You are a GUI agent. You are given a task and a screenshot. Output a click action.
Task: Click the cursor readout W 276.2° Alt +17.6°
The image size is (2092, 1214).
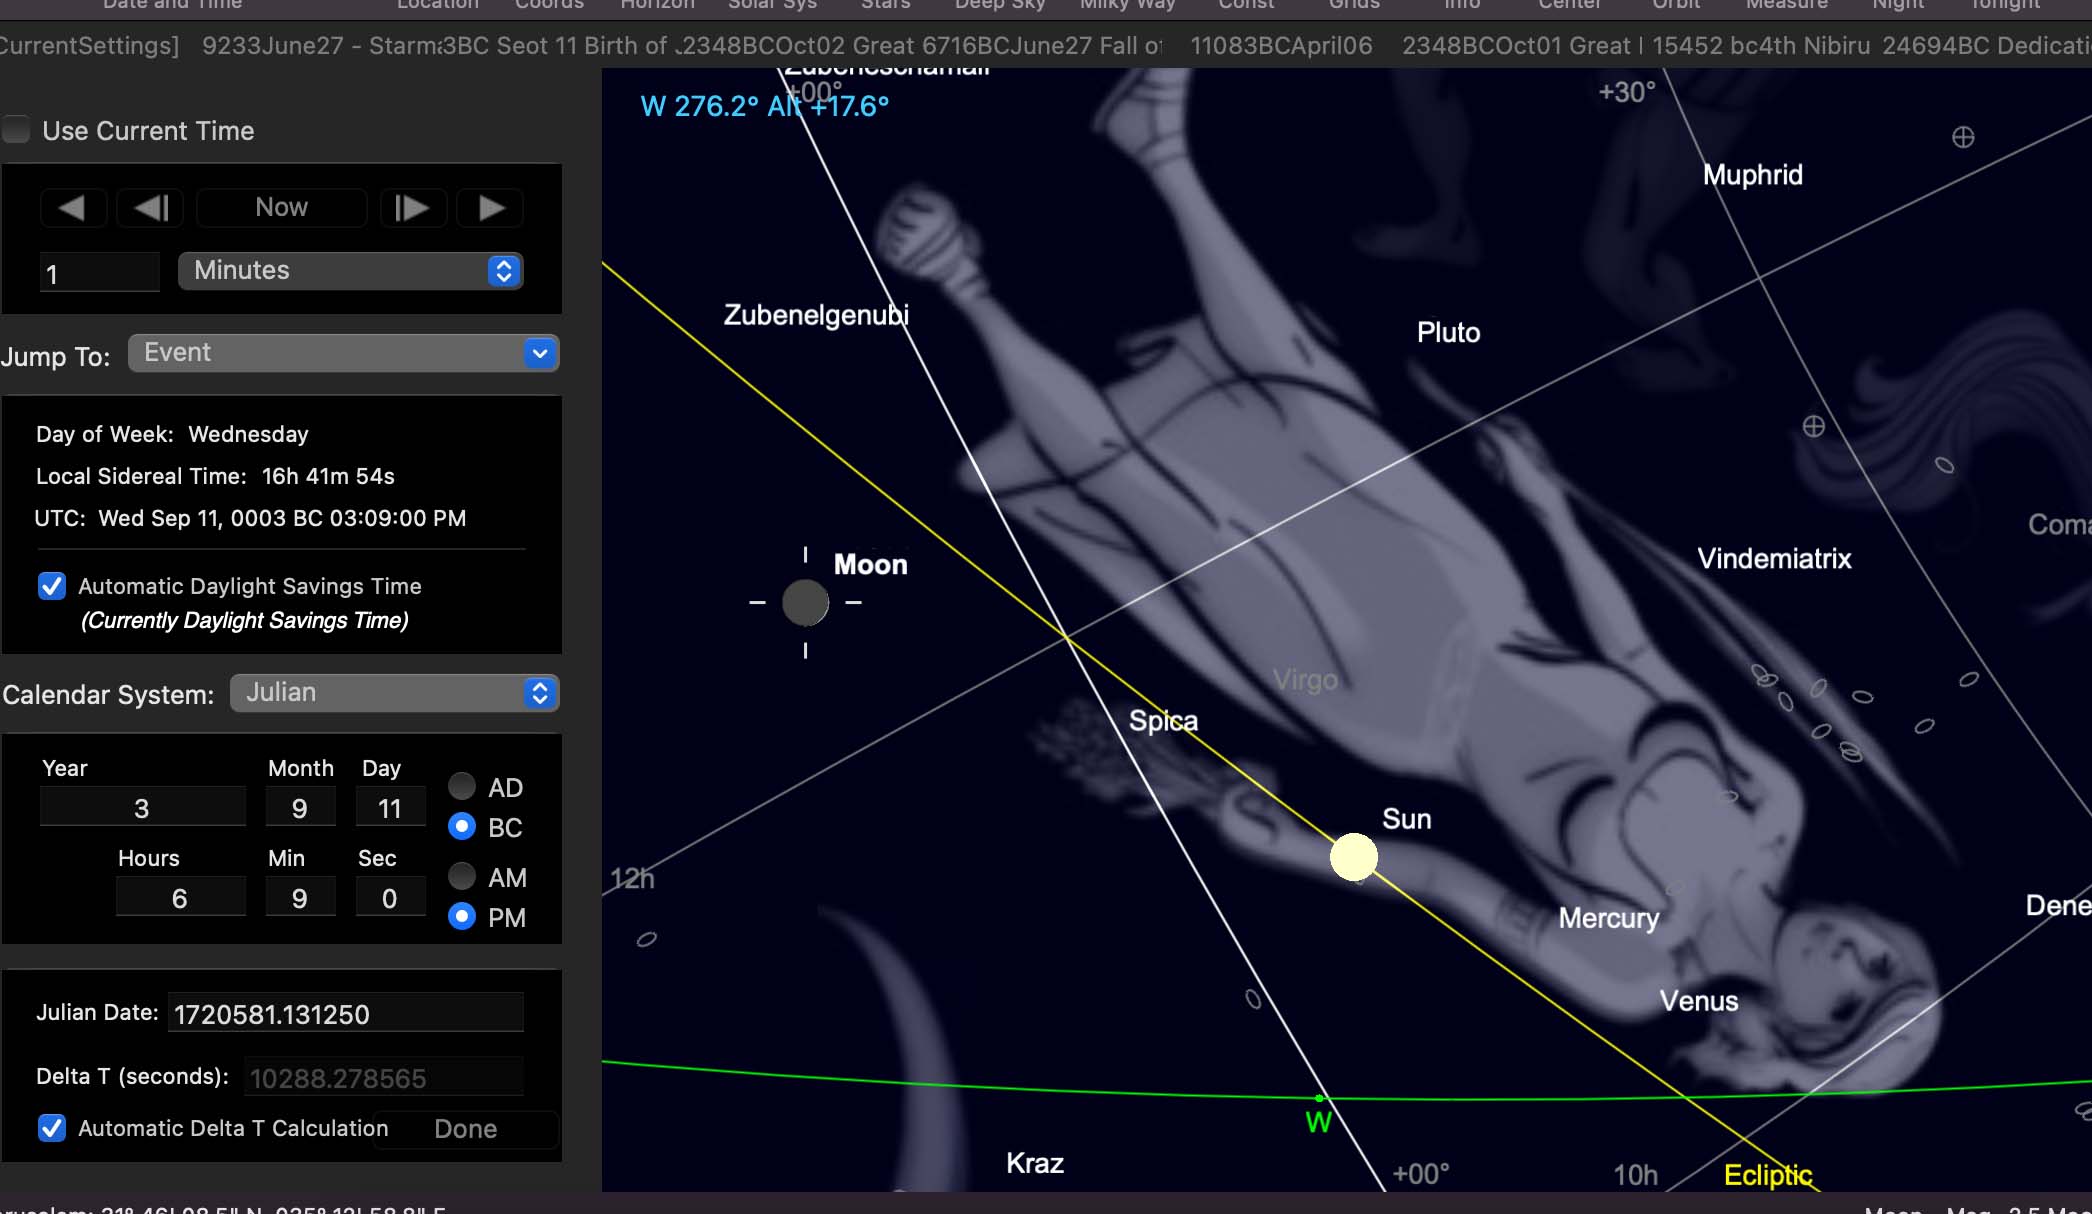tap(764, 106)
